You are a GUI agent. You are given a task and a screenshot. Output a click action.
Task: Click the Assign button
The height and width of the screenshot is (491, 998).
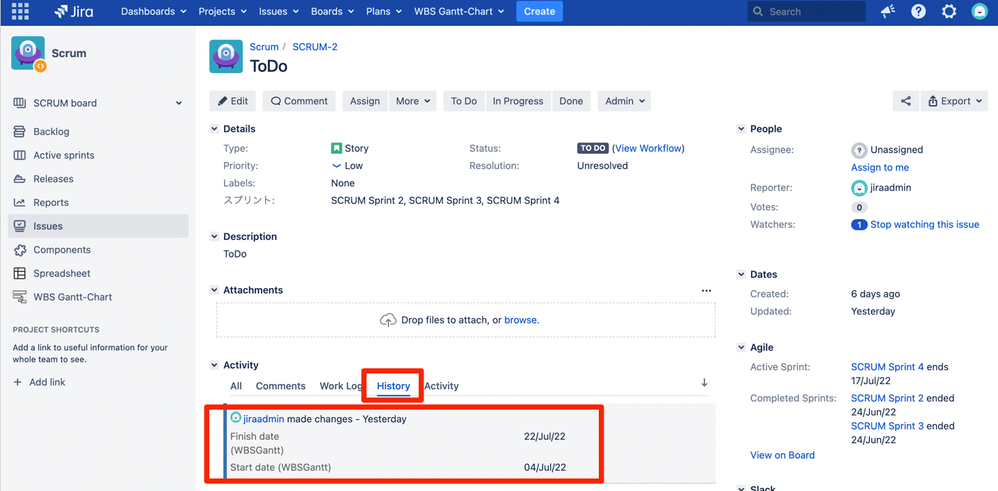click(x=365, y=101)
